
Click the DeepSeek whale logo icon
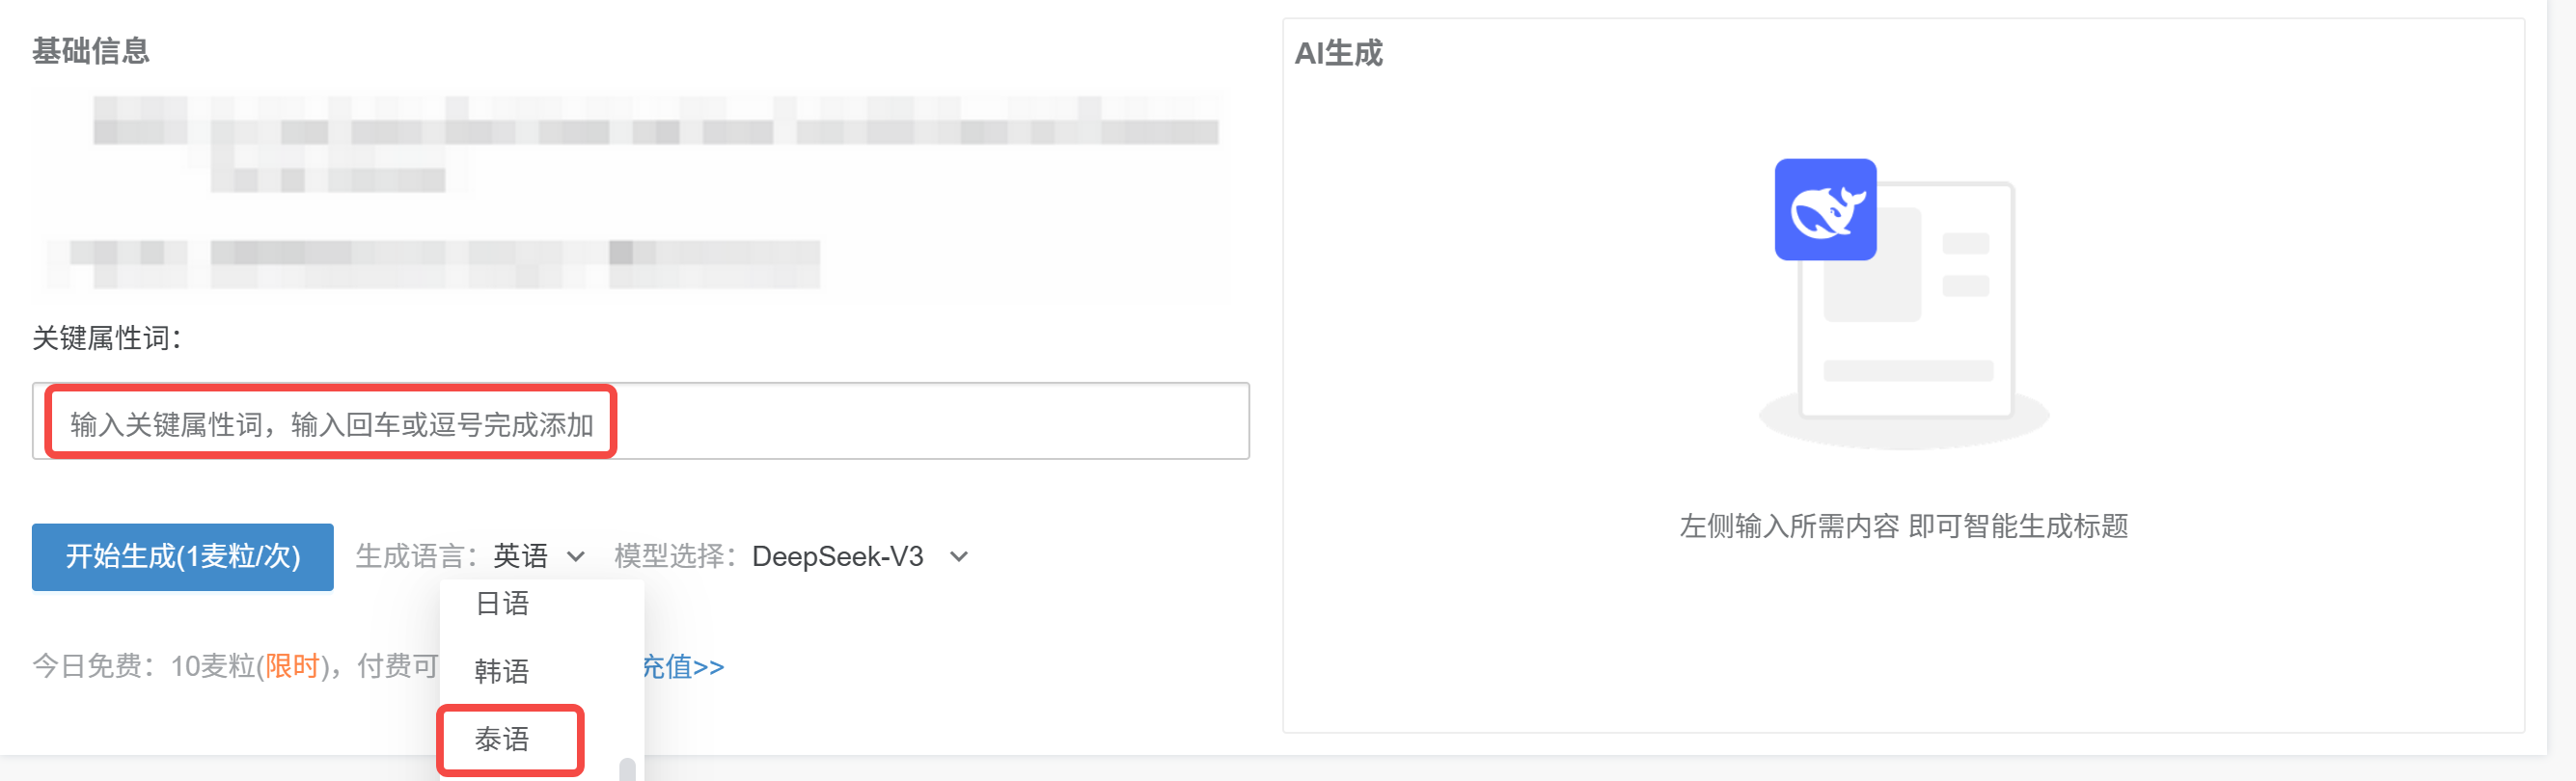1825,210
